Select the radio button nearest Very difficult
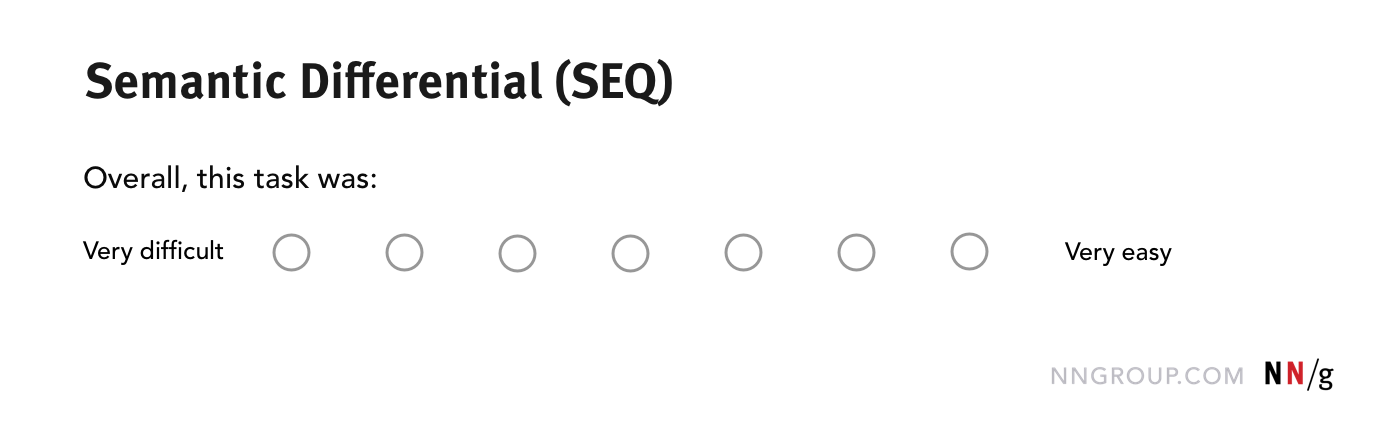Image resolution: width=1384 pixels, height=437 pixels. pyautogui.click(x=291, y=253)
